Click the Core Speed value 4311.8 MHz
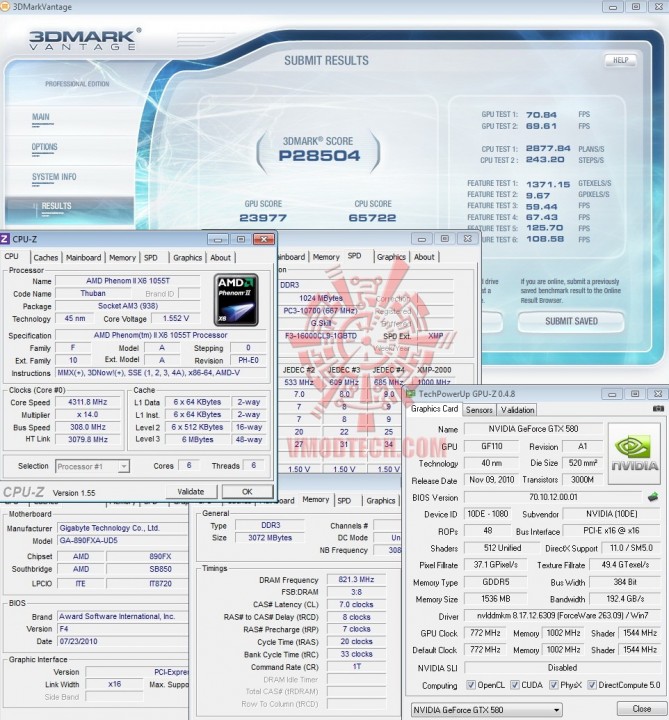 point(88,402)
